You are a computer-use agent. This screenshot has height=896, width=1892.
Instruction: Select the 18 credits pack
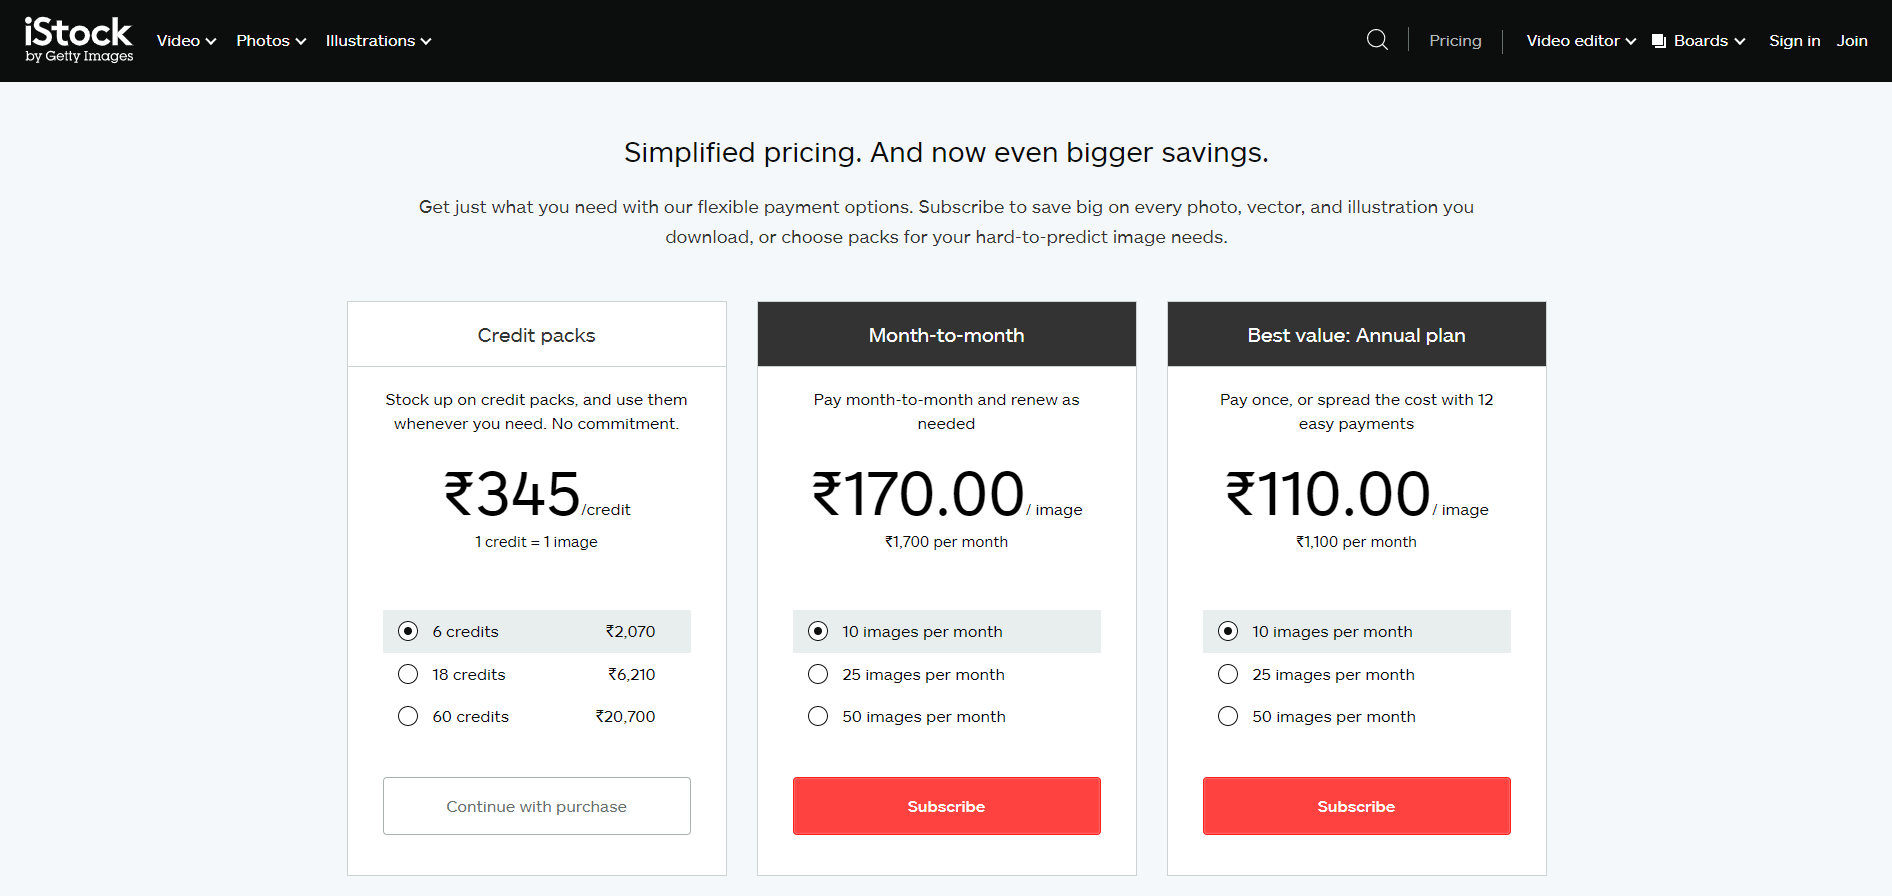[x=408, y=674]
